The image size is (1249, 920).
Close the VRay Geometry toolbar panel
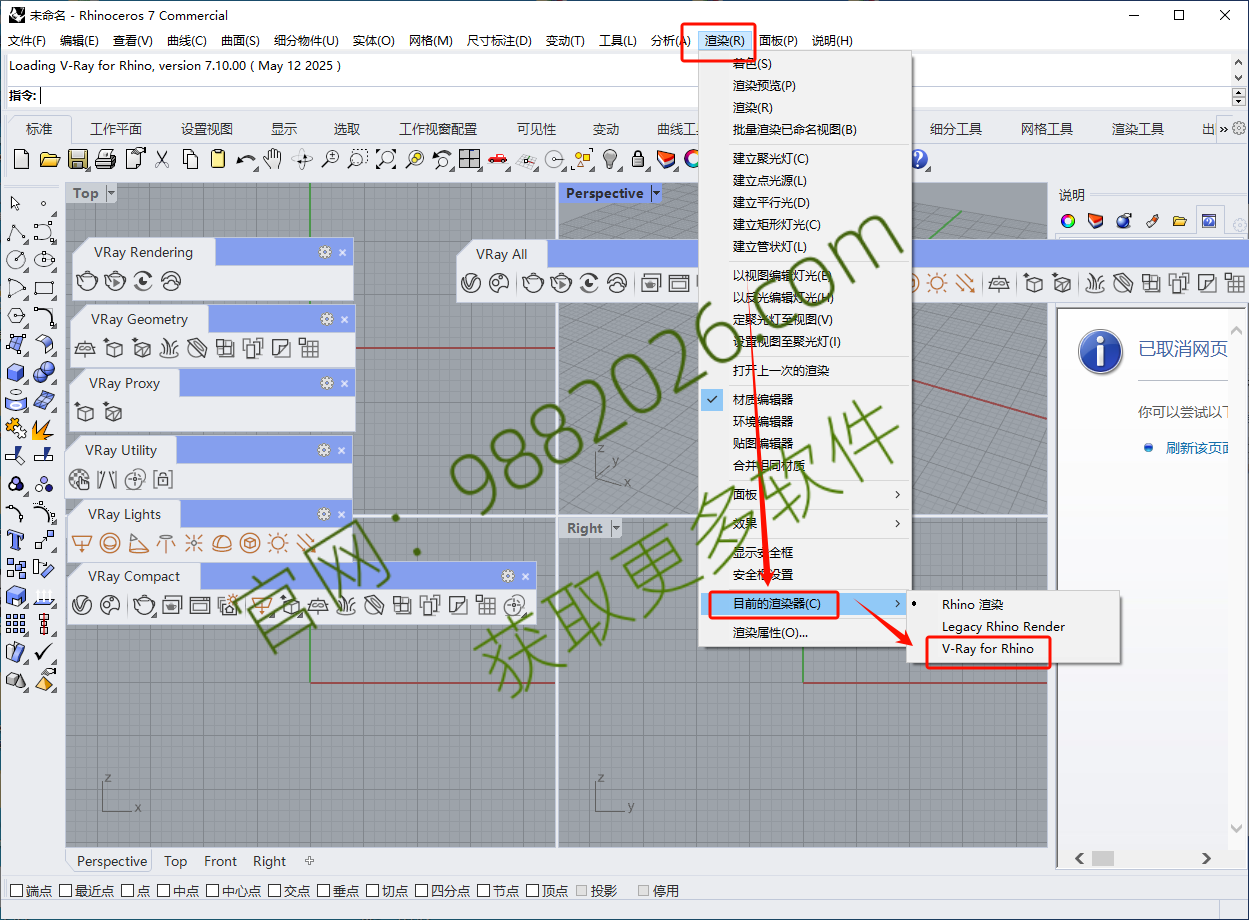[x=343, y=319]
